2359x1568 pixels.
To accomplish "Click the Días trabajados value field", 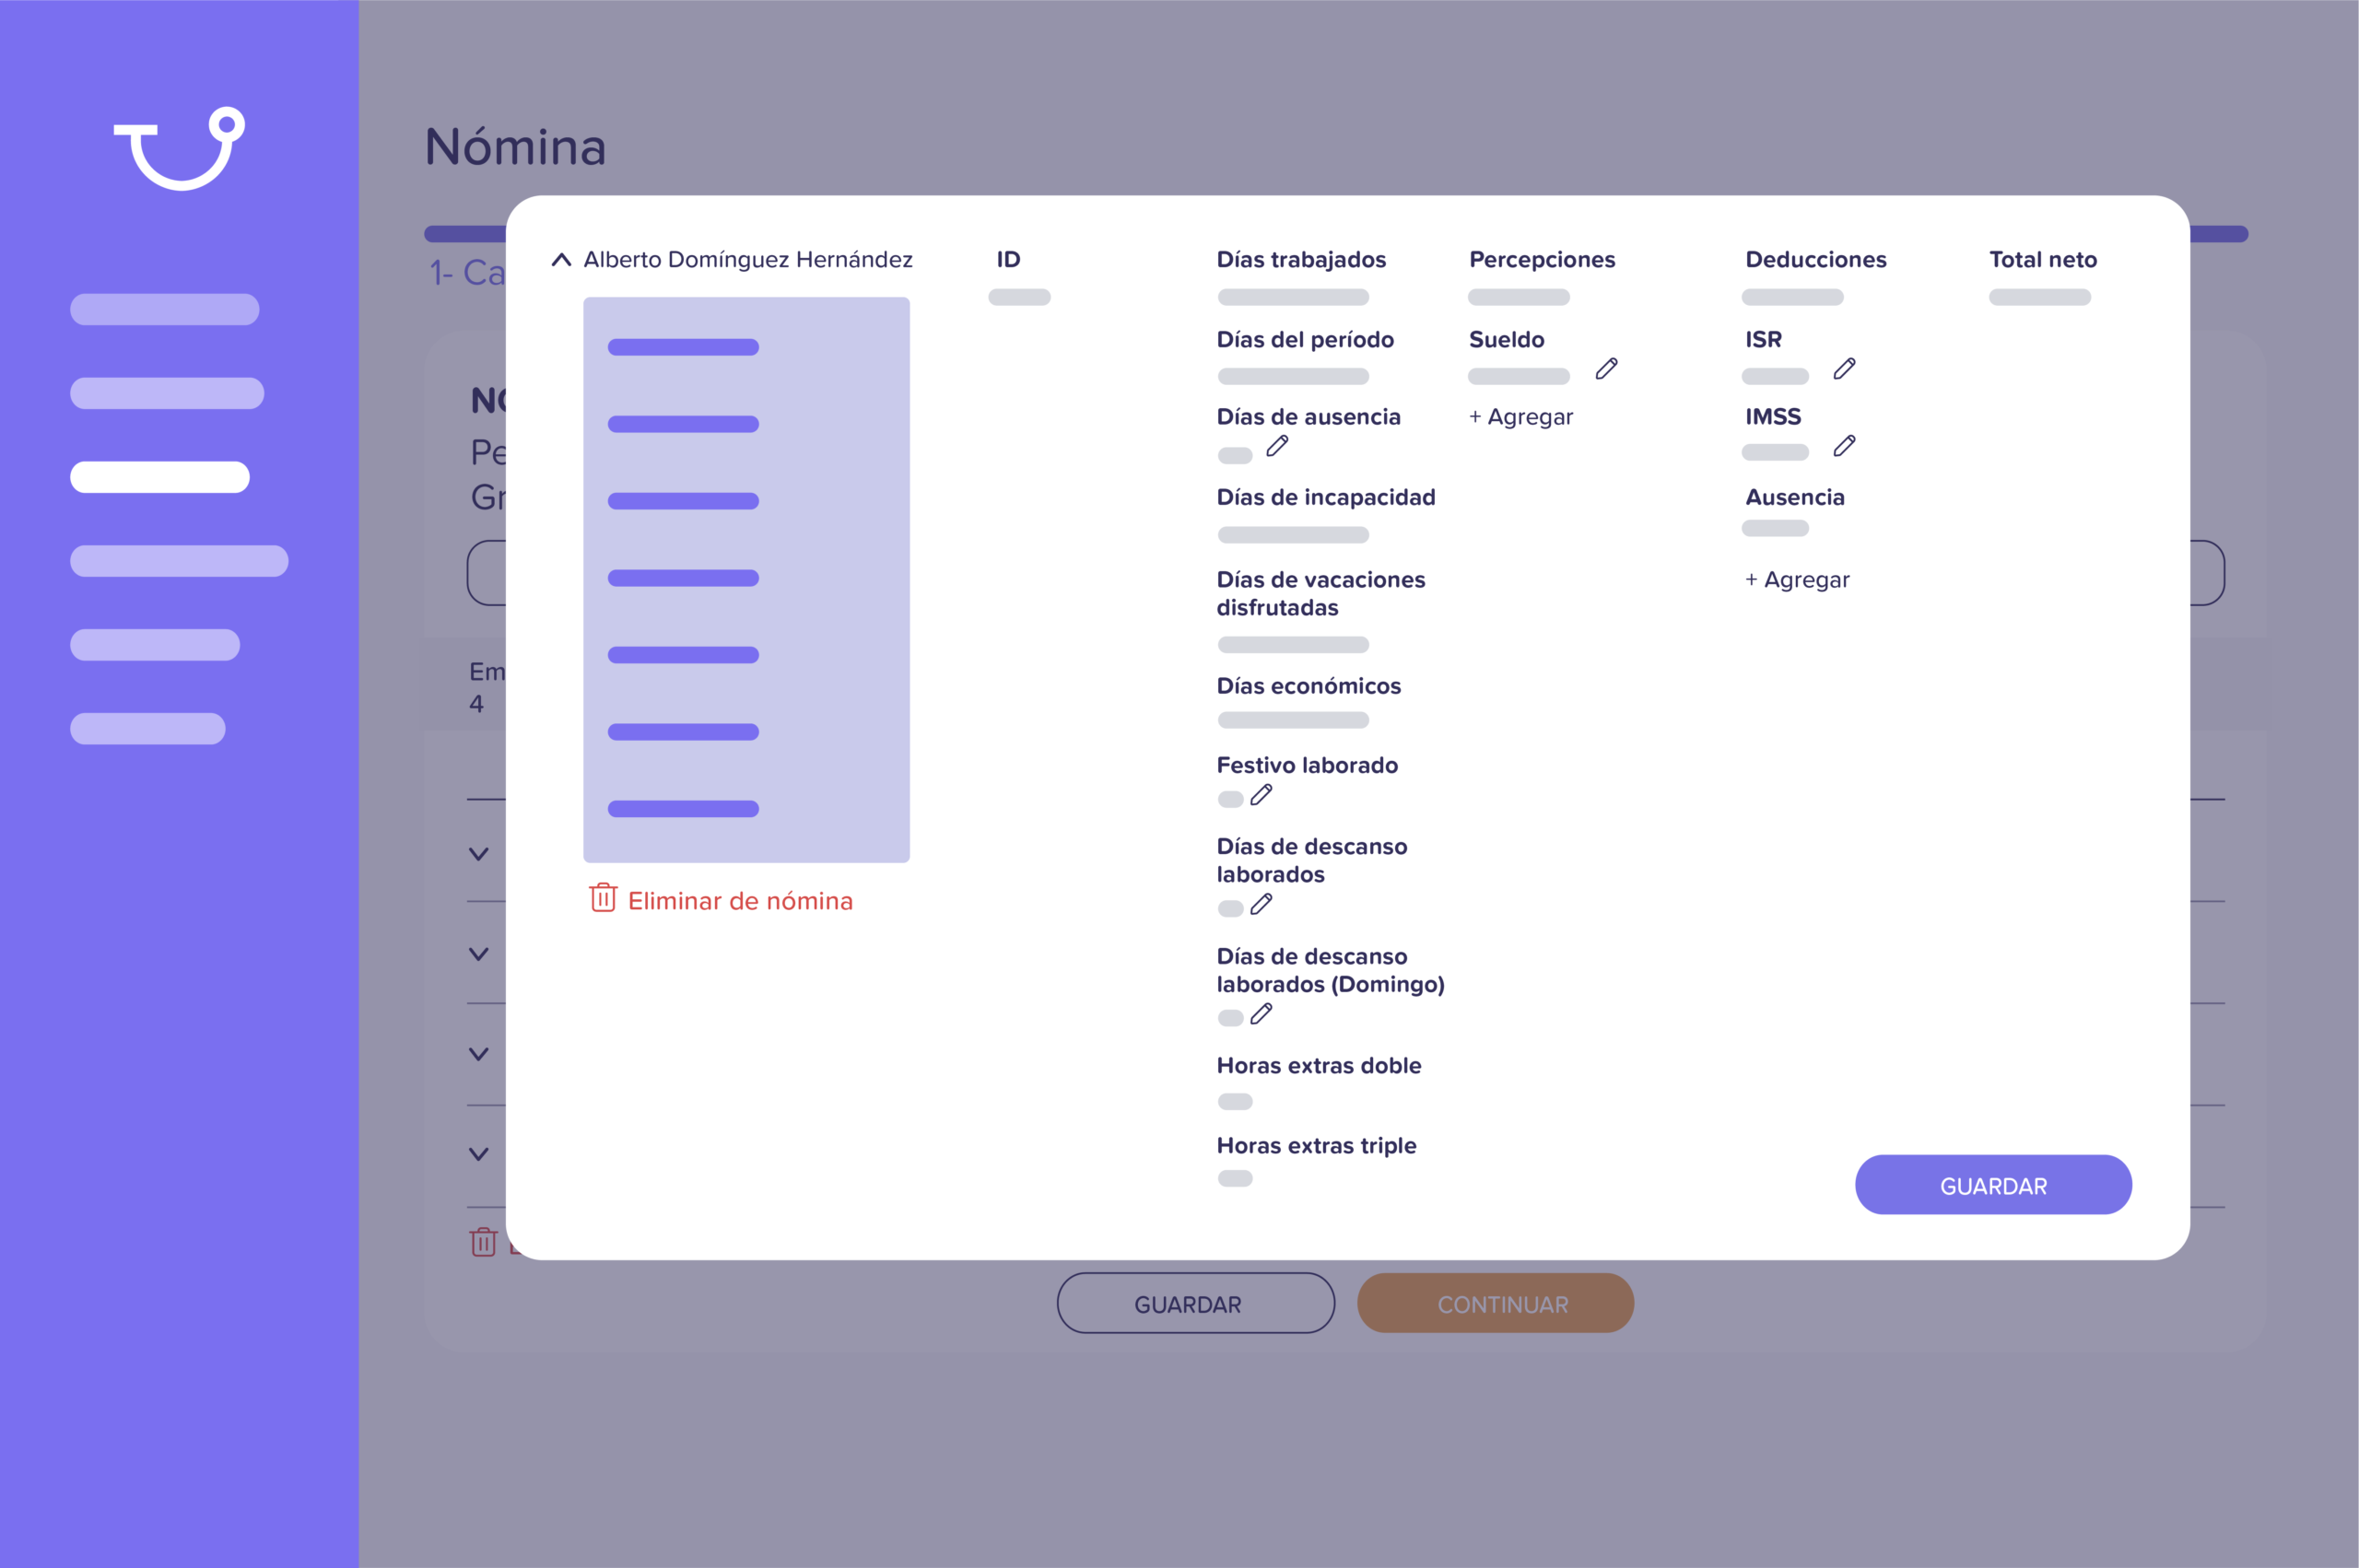I will point(1293,297).
